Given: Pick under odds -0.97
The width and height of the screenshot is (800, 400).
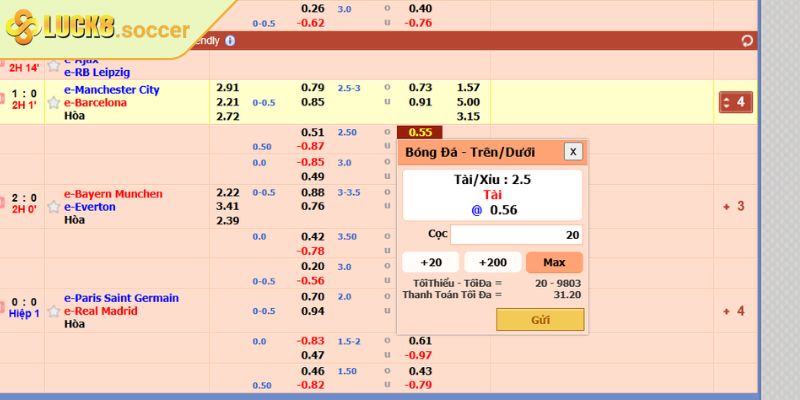Looking at the screenshot, I should click(418, 356).
